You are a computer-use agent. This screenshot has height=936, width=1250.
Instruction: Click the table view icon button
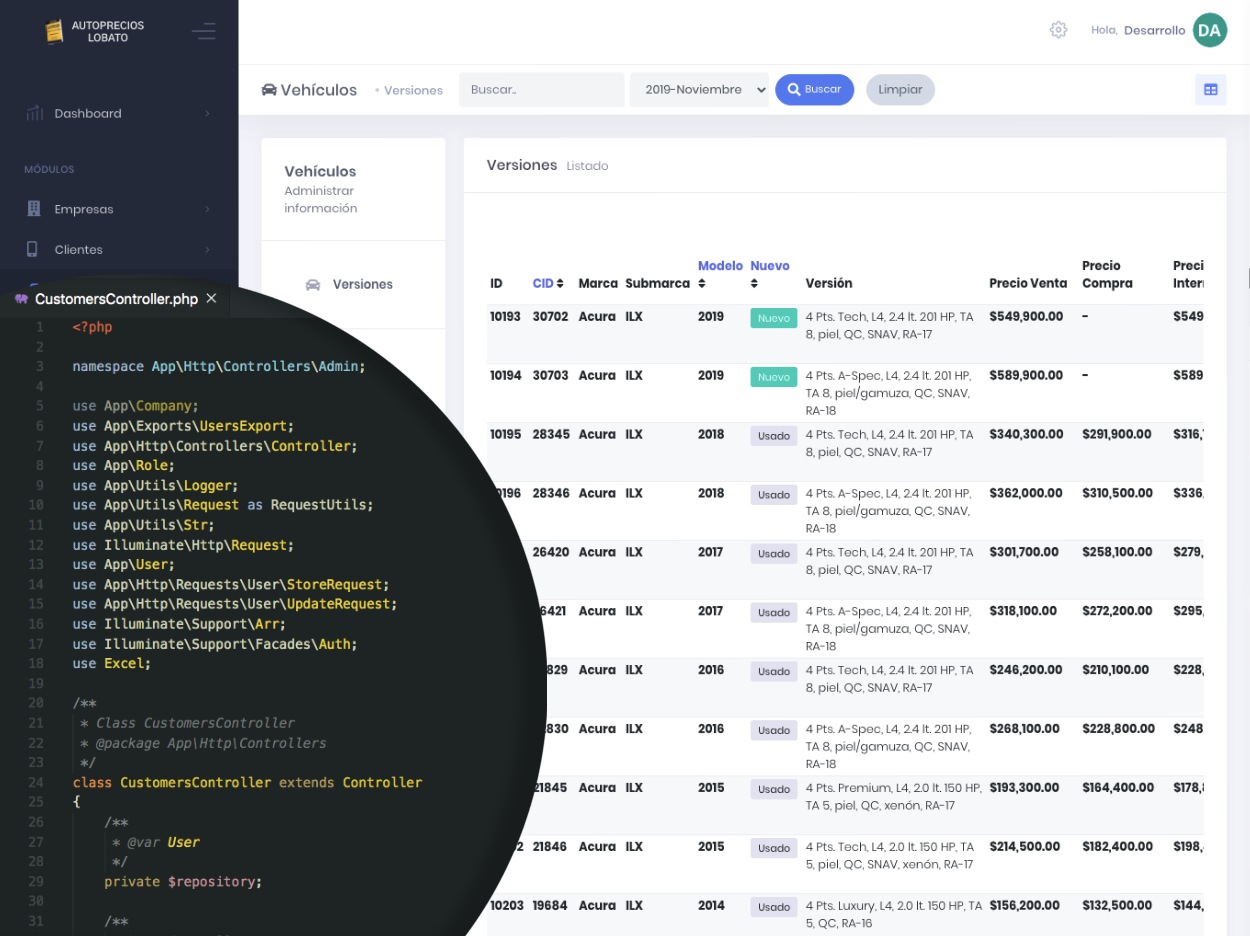point(1210,90)
